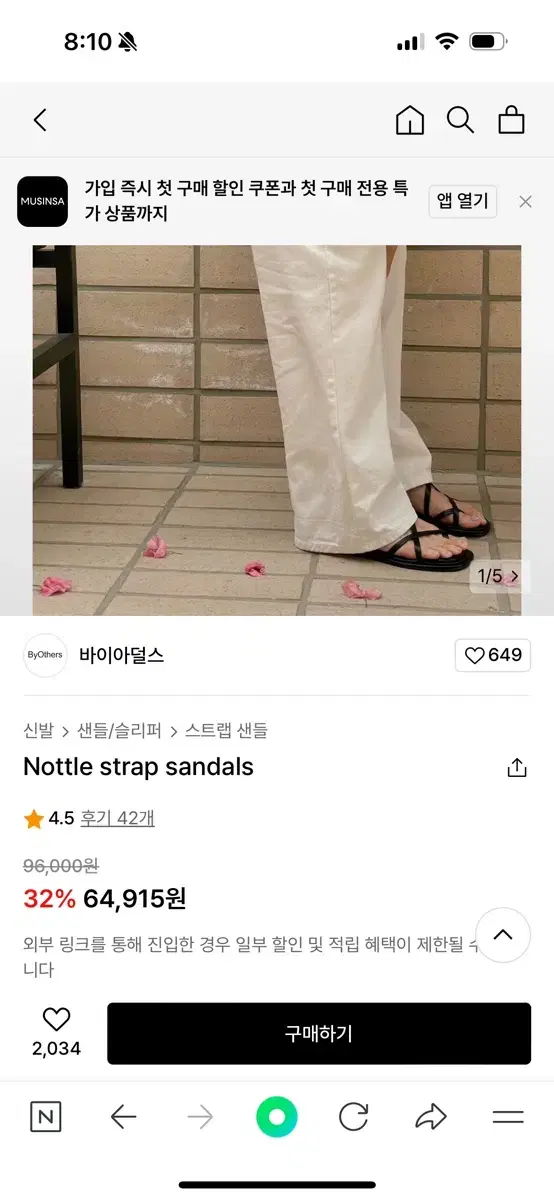Tap the search magnifier icon
The height and width of the screenshot is (1200, 554).
click(x=460, y=120)
